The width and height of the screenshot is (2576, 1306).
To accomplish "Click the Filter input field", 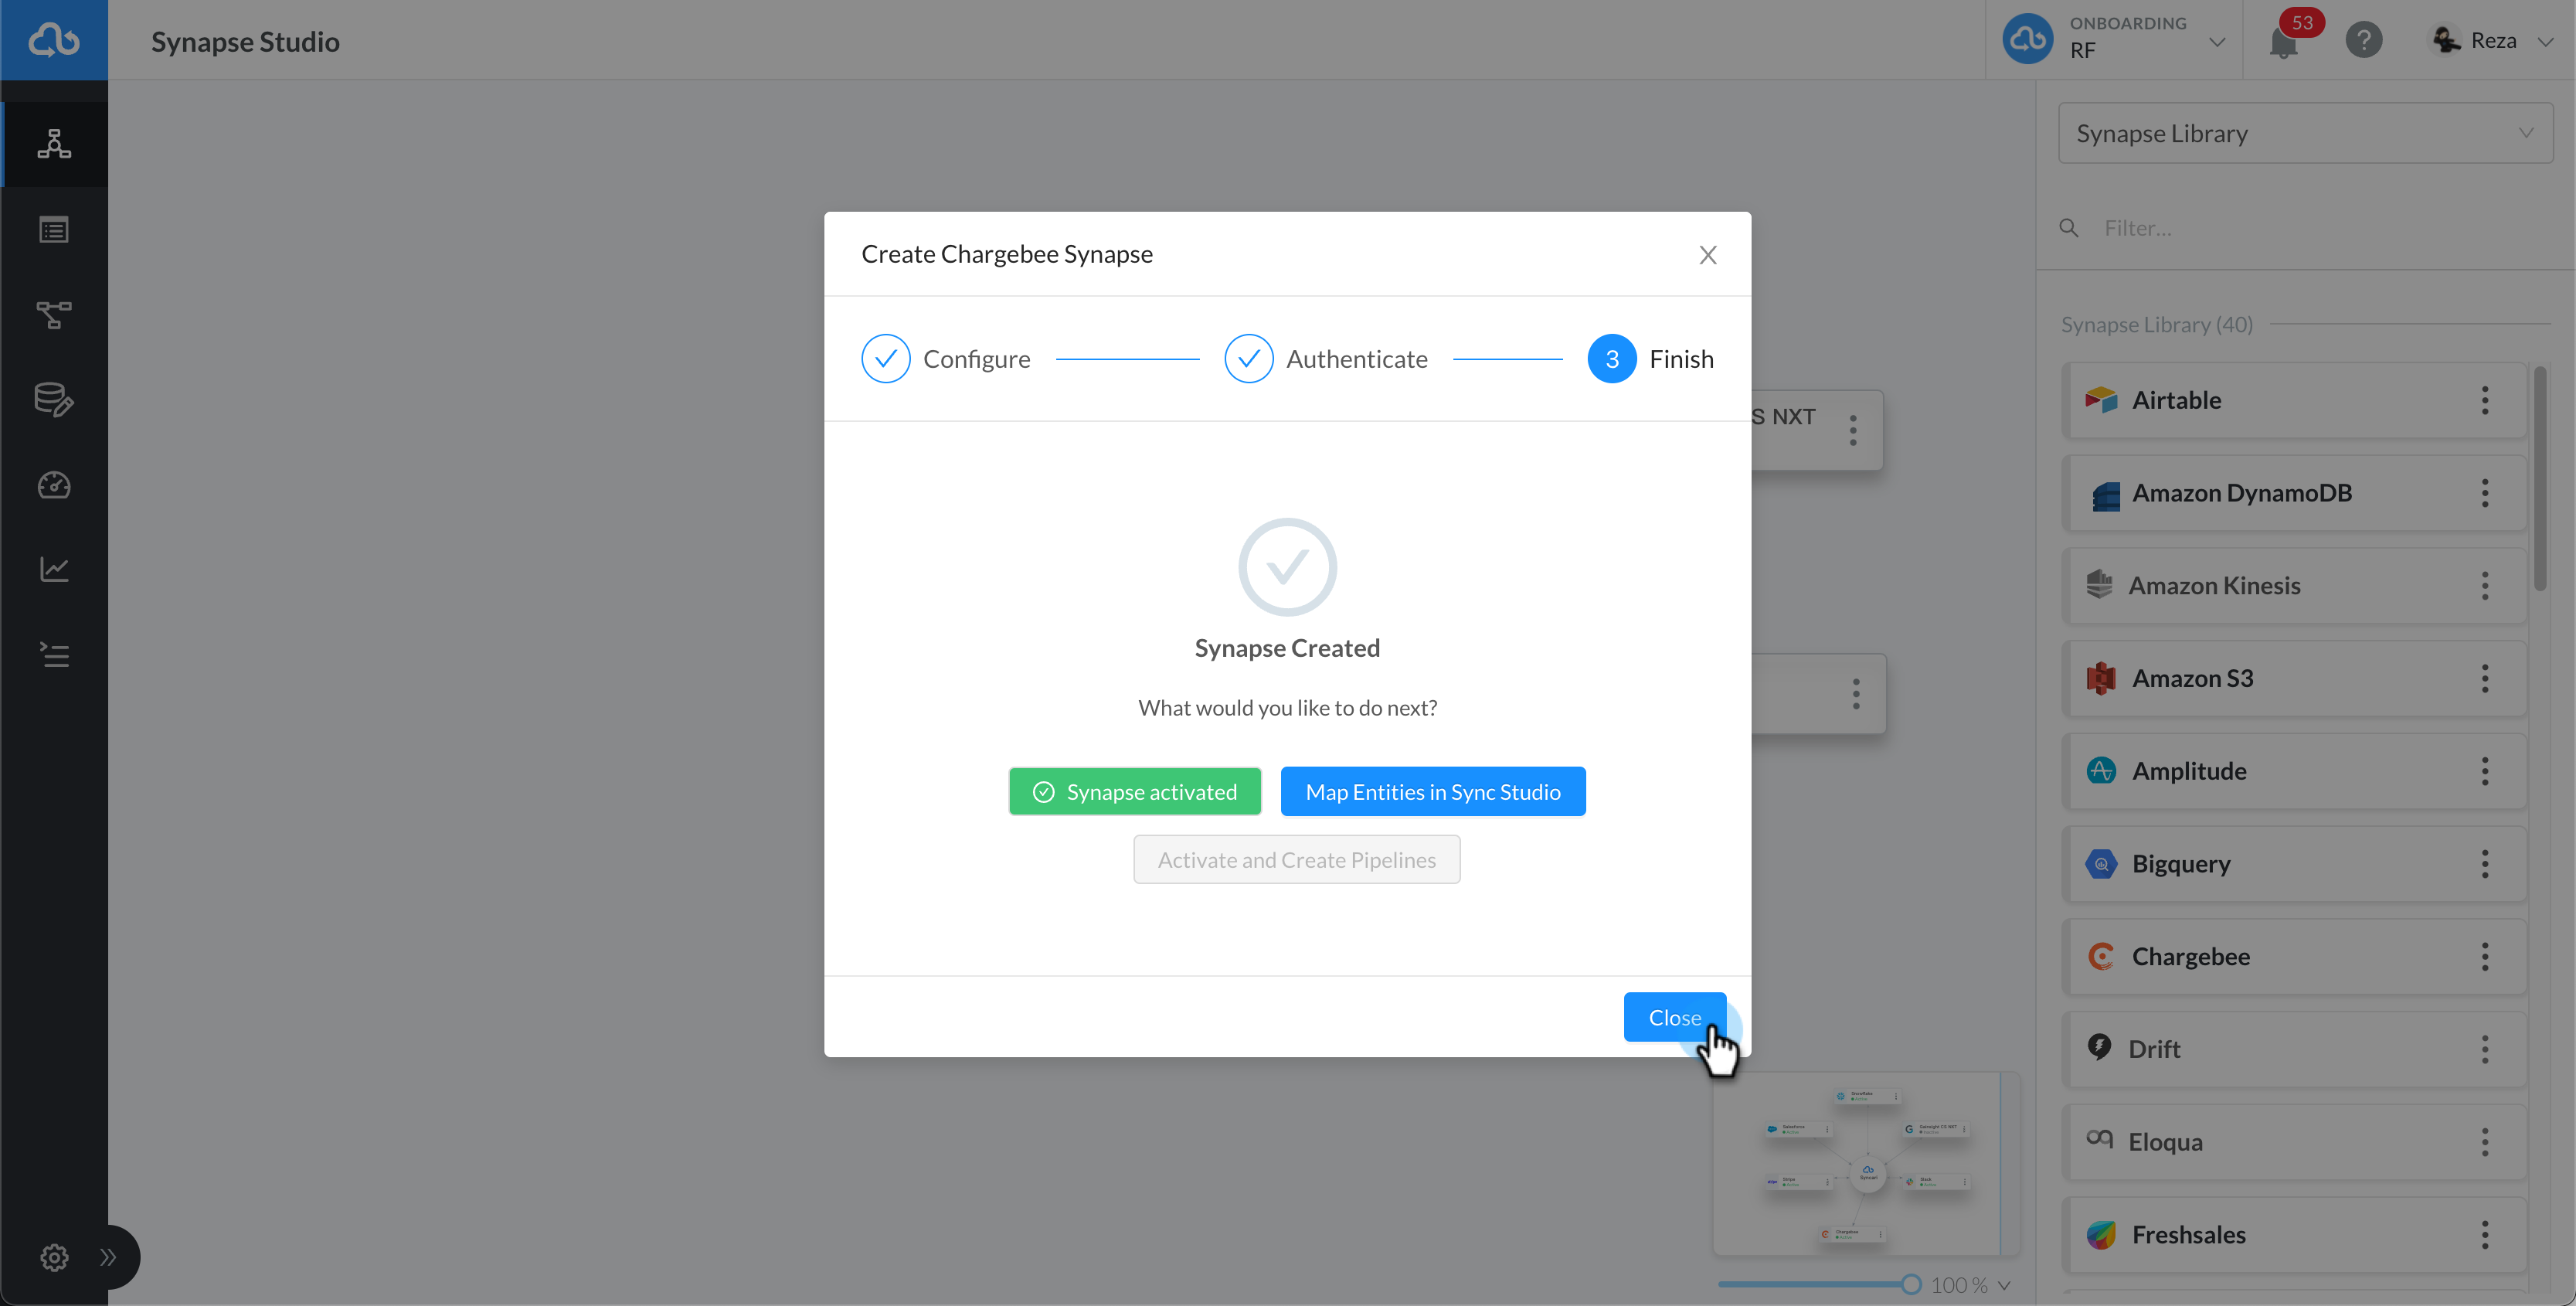I will coord(2320,228).
